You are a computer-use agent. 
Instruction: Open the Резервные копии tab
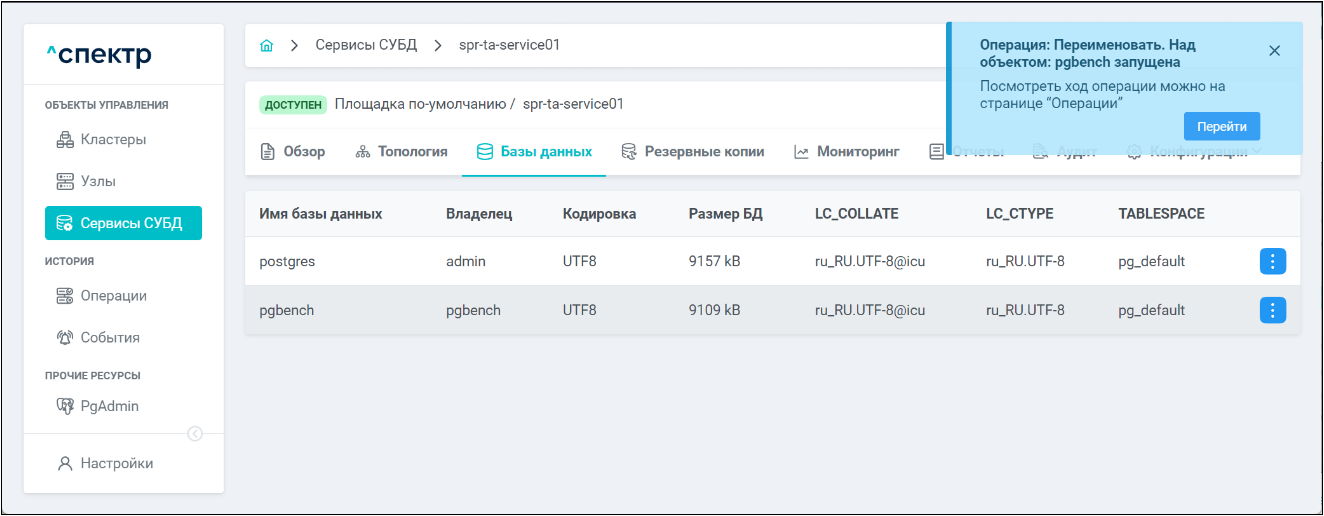pyautogui.click(x=692, y=152)
